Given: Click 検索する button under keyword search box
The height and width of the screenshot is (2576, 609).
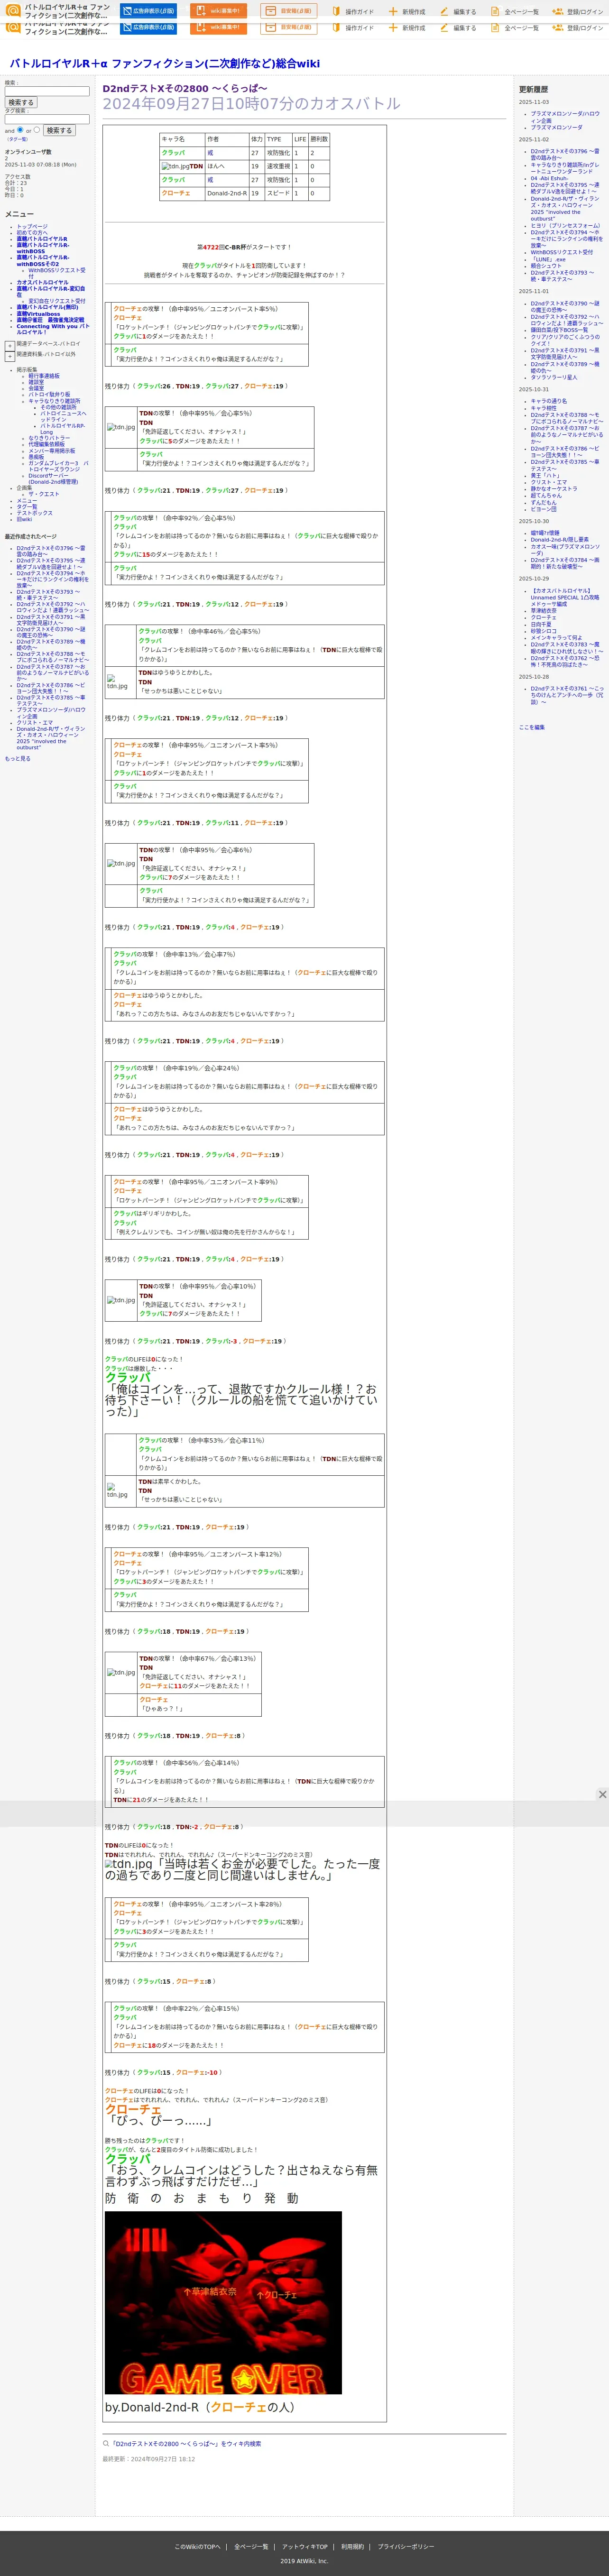Looking at the screenshot, I should [20, 102].
